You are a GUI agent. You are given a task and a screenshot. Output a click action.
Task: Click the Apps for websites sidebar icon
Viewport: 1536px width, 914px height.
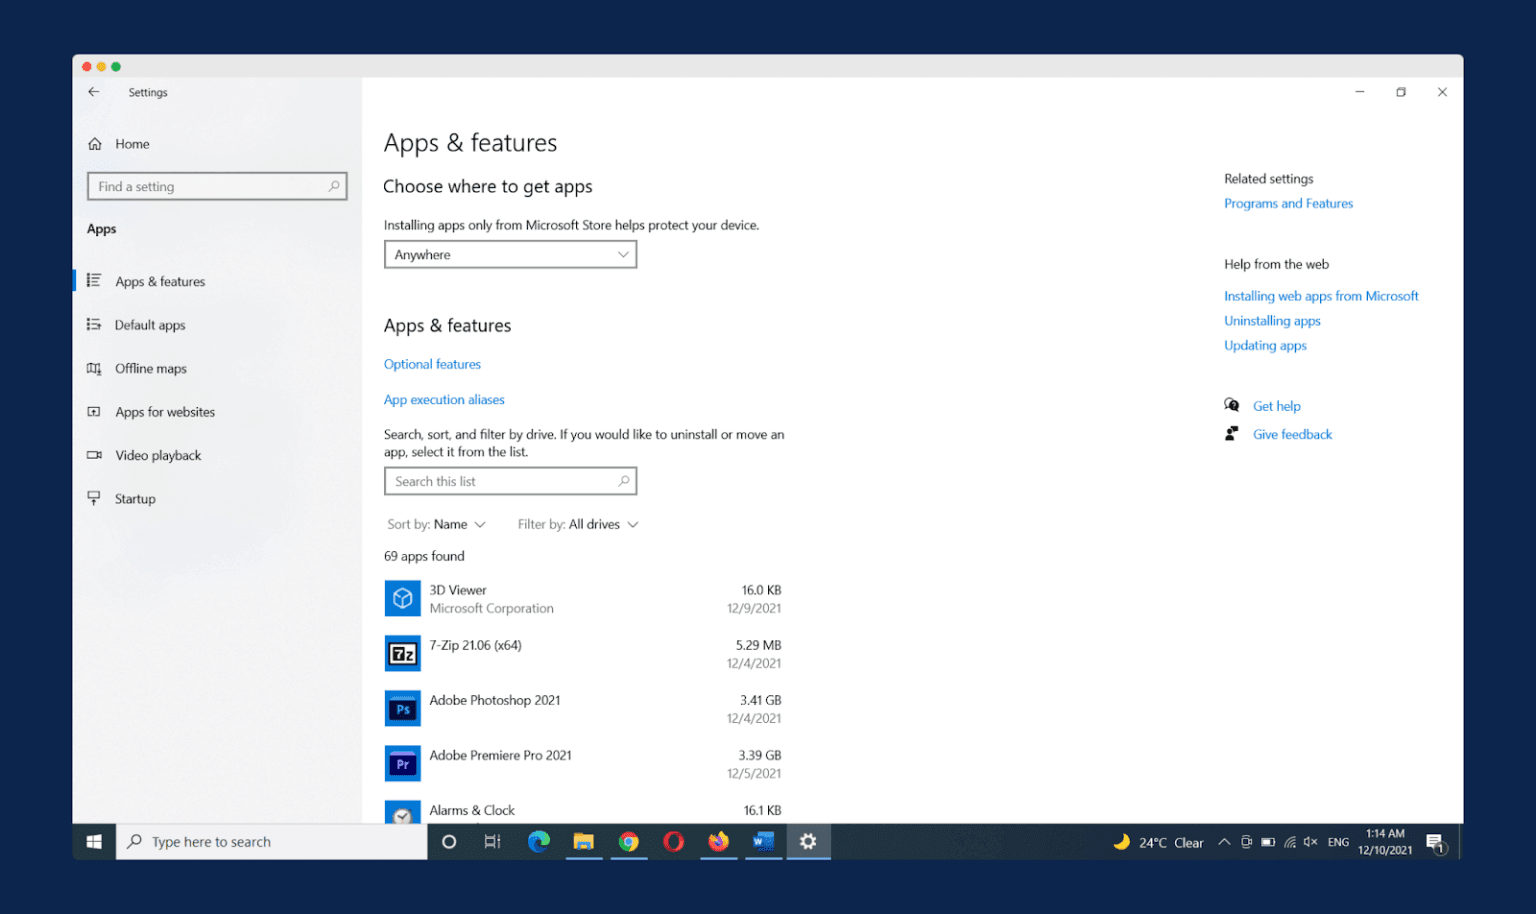93,411
